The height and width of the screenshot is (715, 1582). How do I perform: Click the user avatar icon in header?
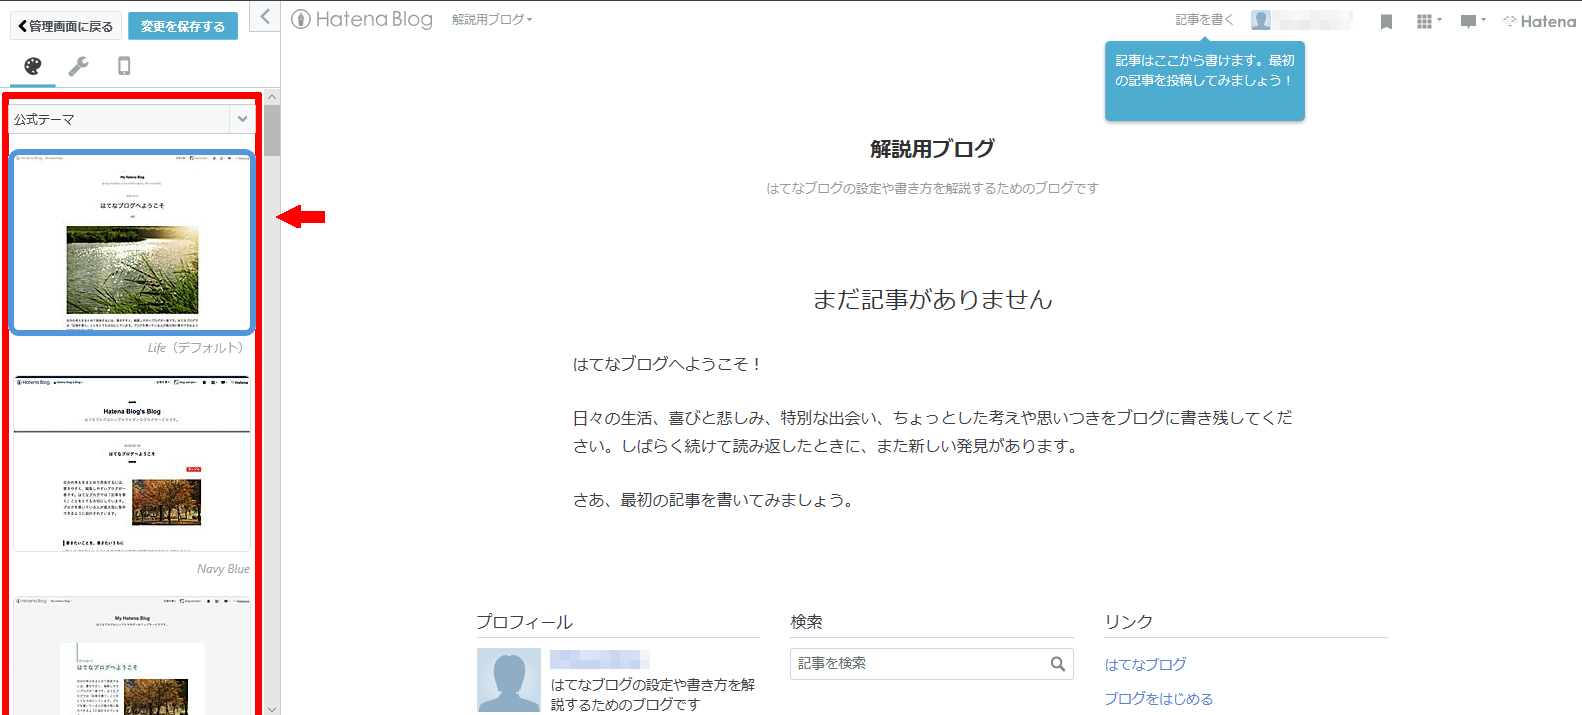1261,20
